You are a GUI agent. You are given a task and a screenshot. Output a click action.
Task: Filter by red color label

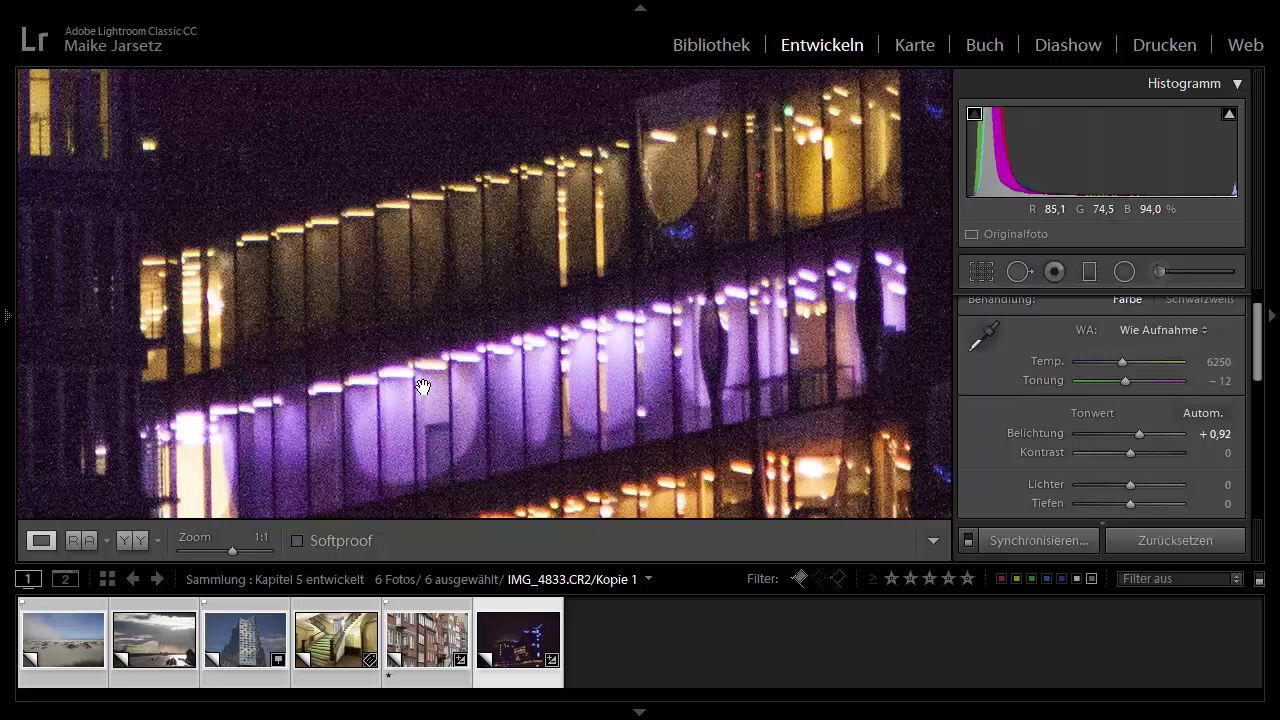(x=1001, y=579)
